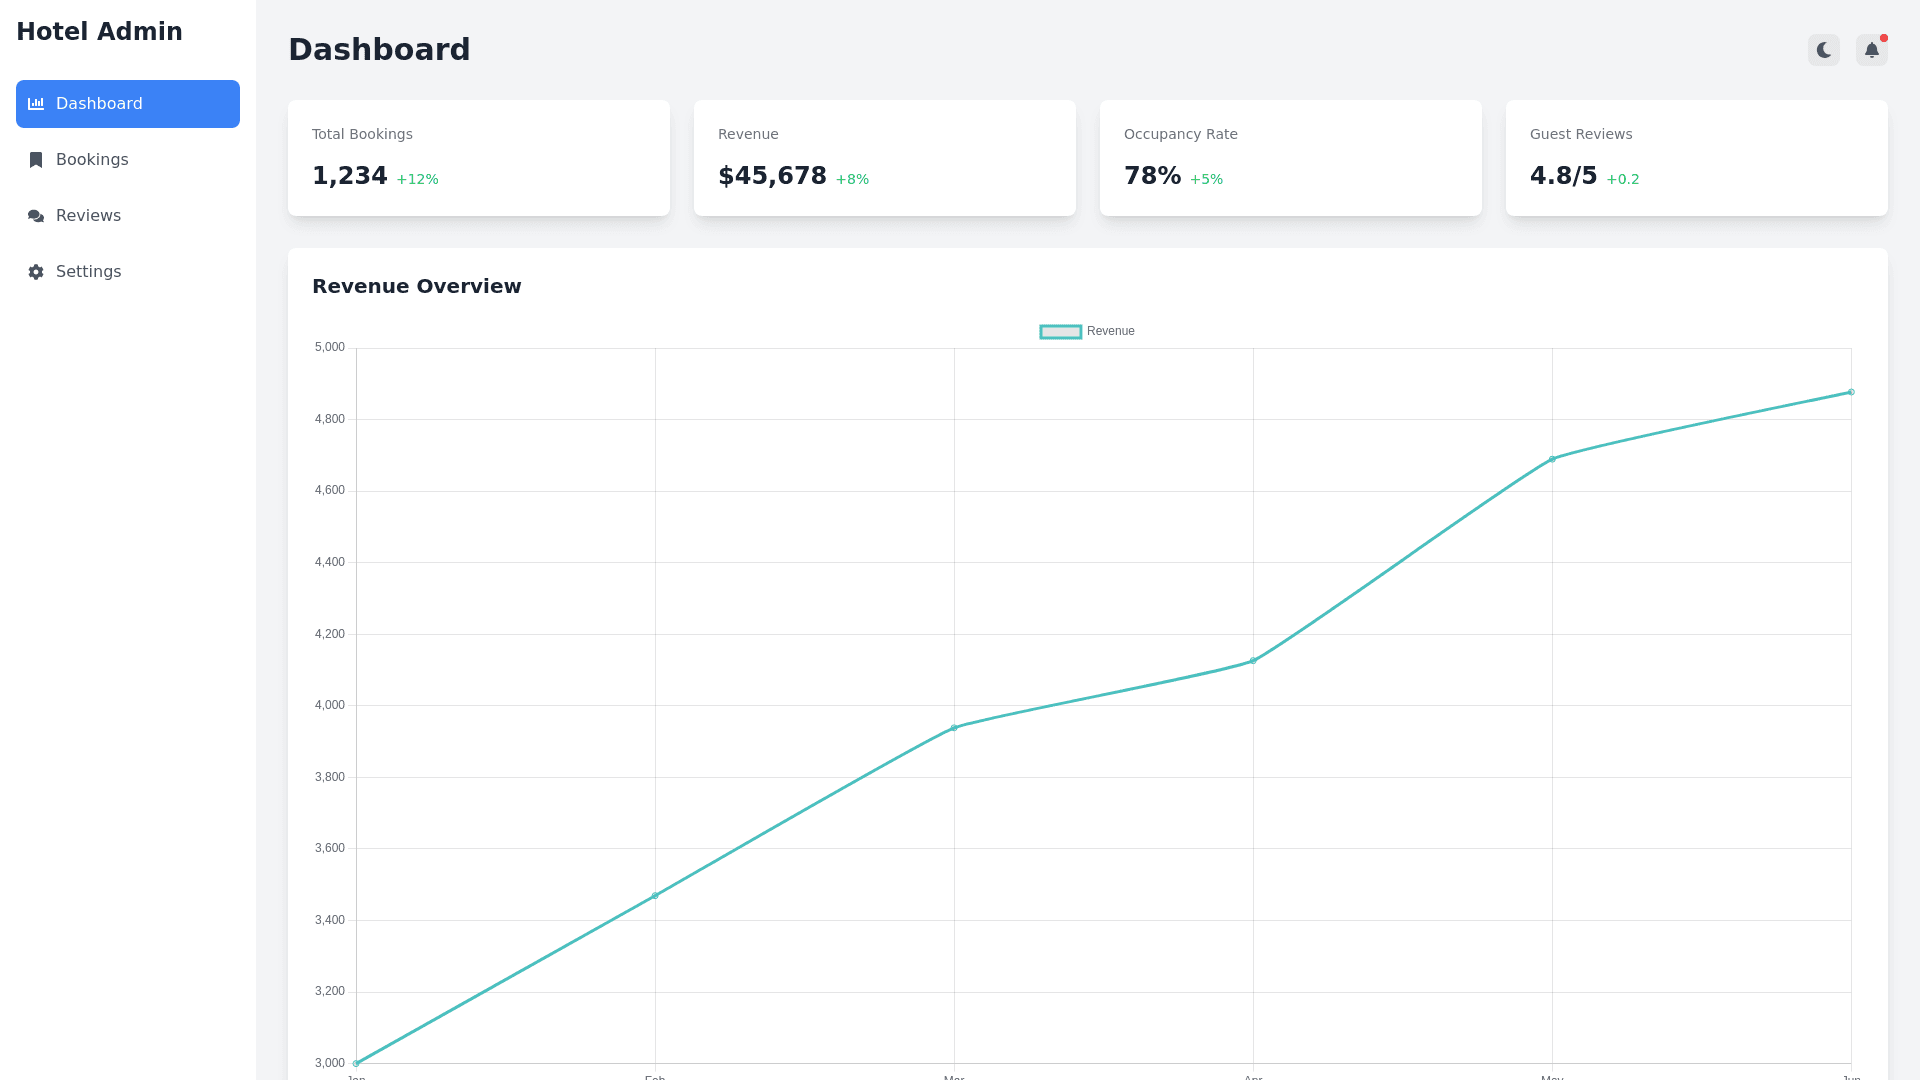The width and height of the screenshot is (1920, 1080).
Task: Click the Feb data point on chart
Action: tap(655, 896)
